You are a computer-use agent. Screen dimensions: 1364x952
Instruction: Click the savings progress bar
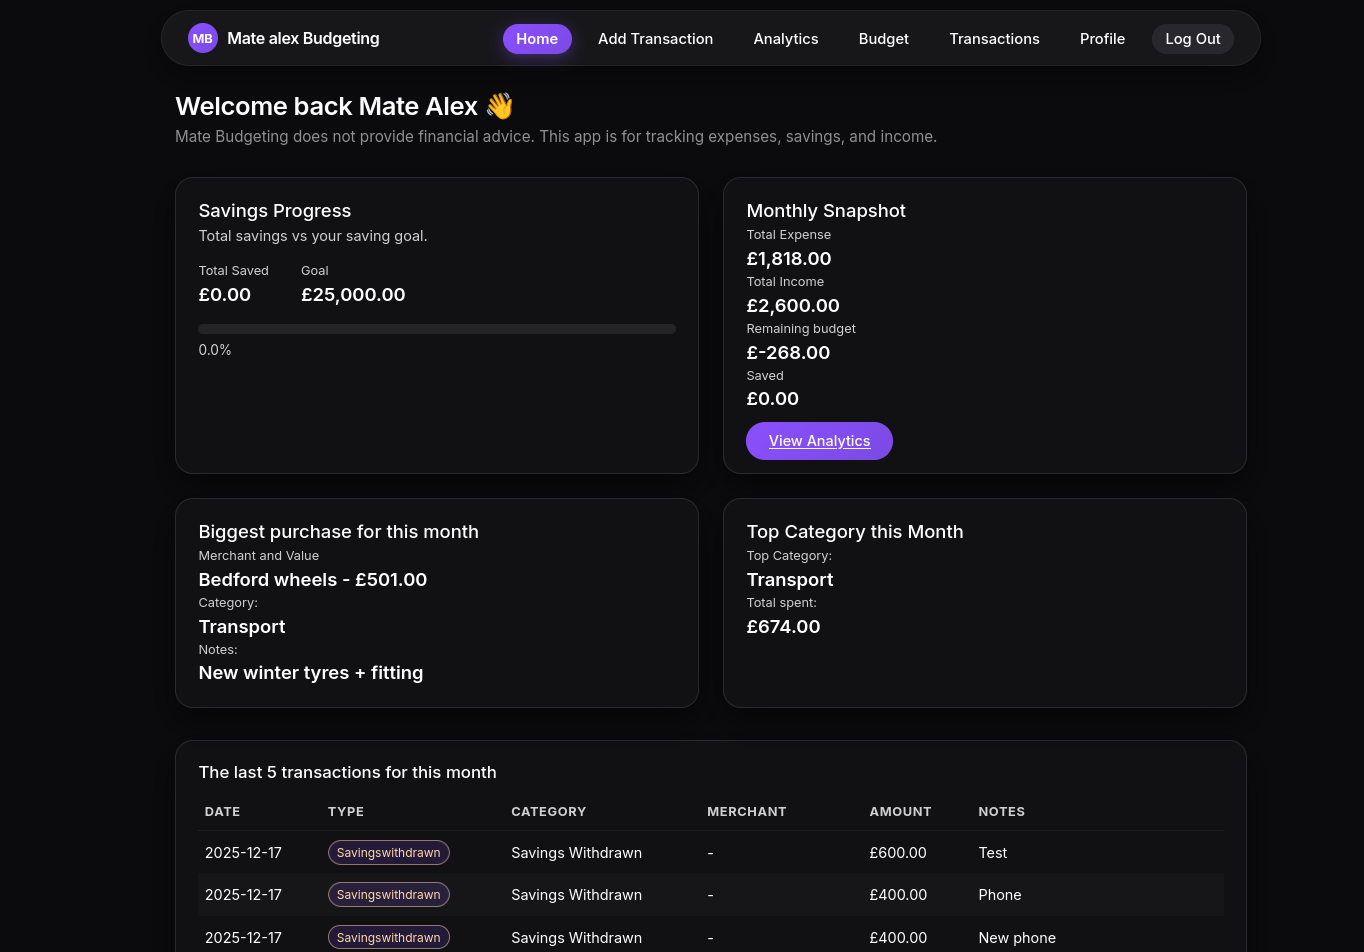437,328
